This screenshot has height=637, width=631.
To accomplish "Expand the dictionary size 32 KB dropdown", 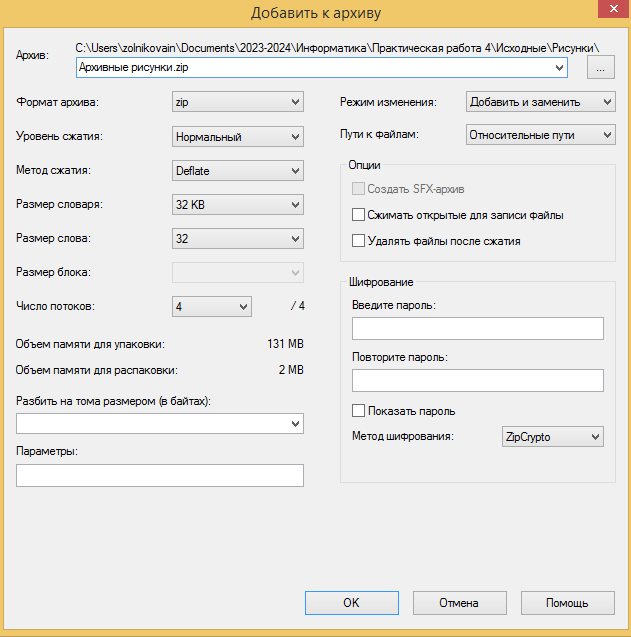I will pyautogui.click(x=238, y=204).
